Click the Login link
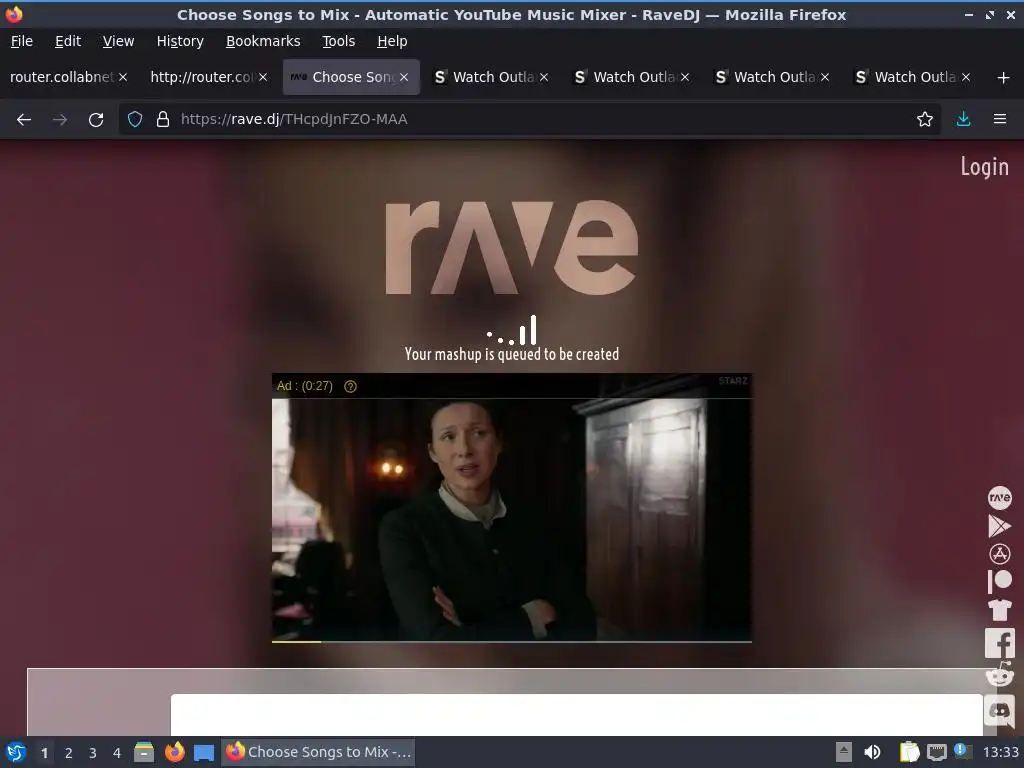This screenshot has height=768, width=1024. click(x=984, y=167)
